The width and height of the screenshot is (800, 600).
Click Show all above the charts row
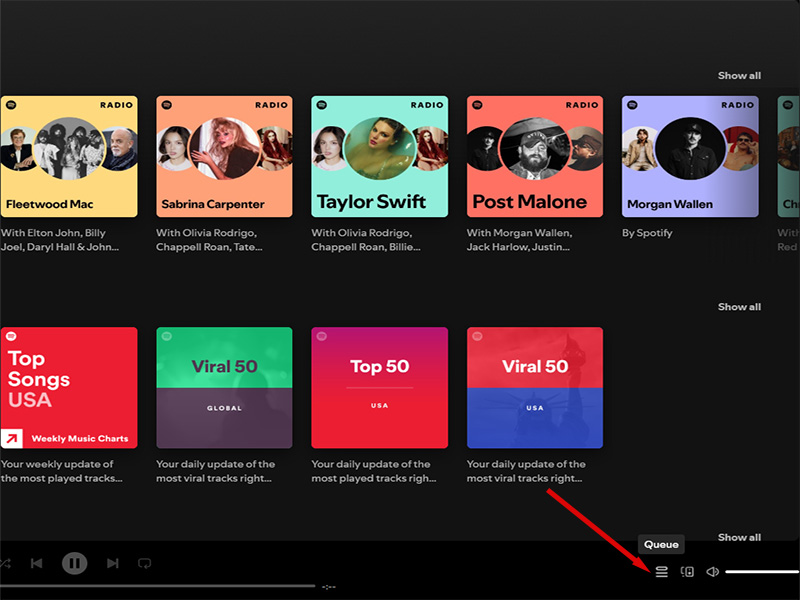click(739, 307)
